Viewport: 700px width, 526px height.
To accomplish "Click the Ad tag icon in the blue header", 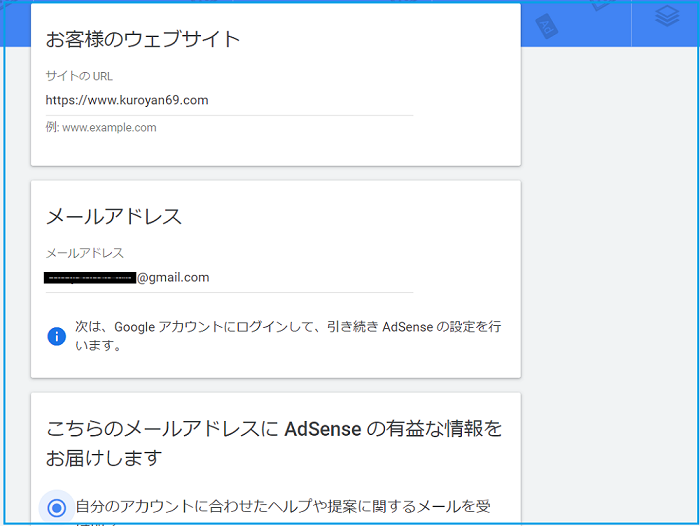I will 546,26.
